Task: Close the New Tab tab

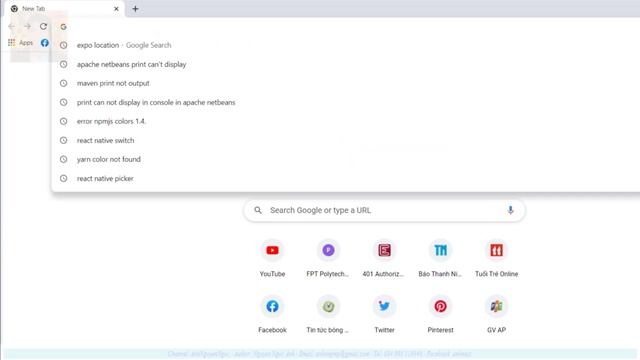Action: pos(116,9)
